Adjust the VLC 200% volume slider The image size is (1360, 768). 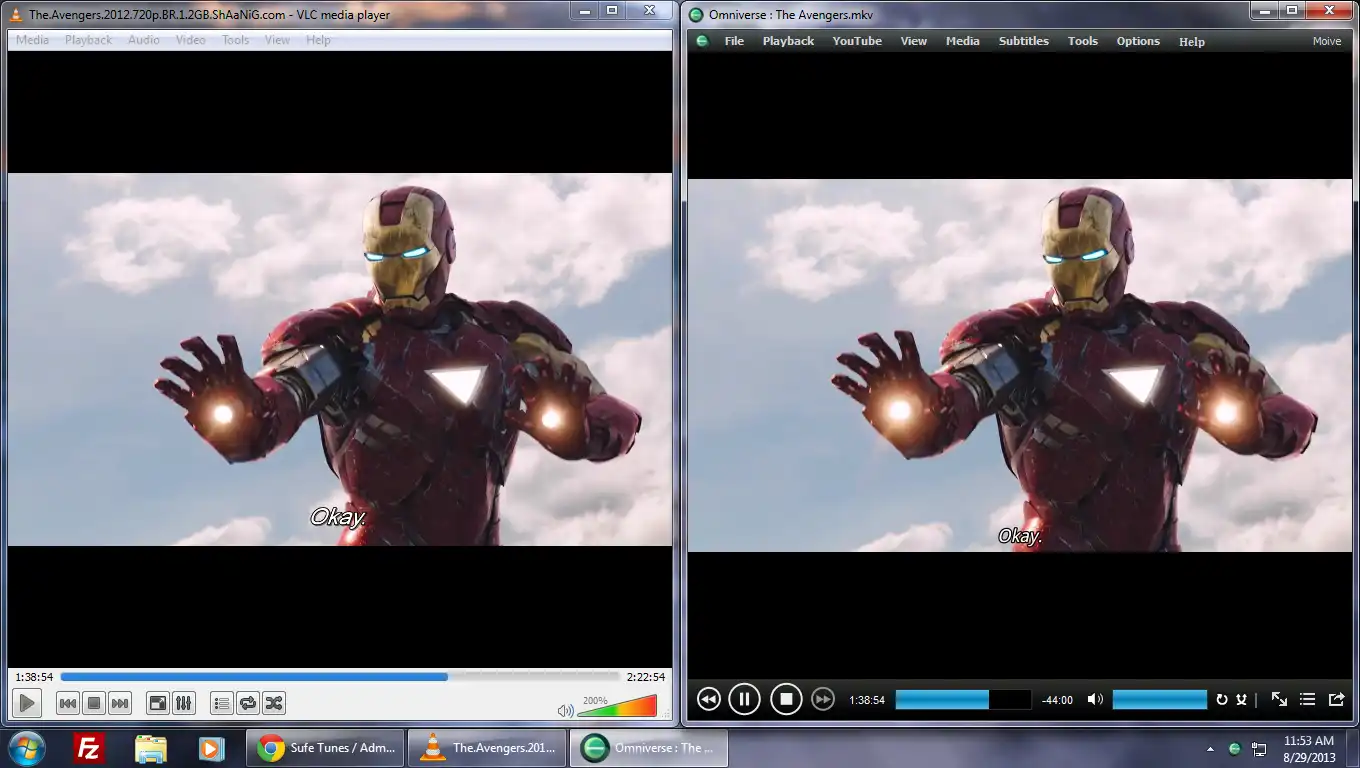pos(617,707)
